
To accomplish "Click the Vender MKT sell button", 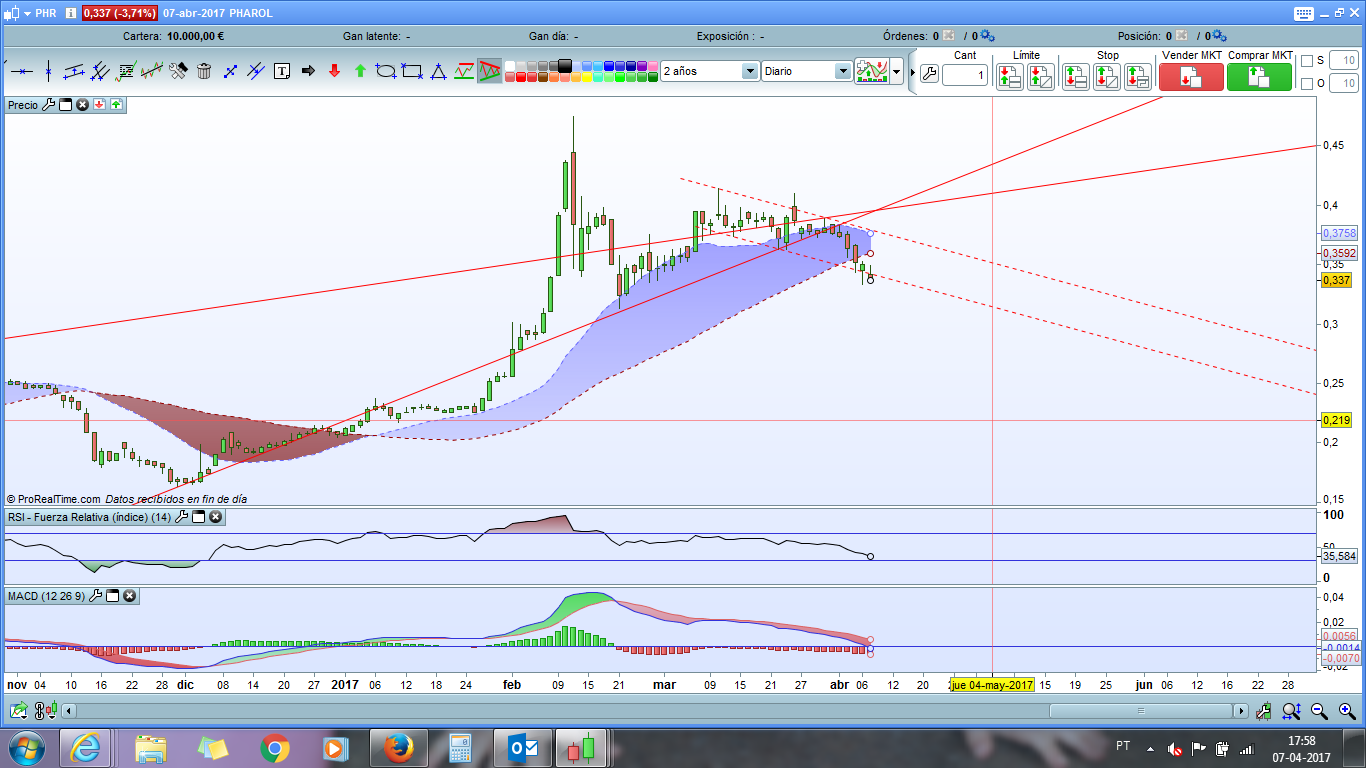I will 1191,77.
